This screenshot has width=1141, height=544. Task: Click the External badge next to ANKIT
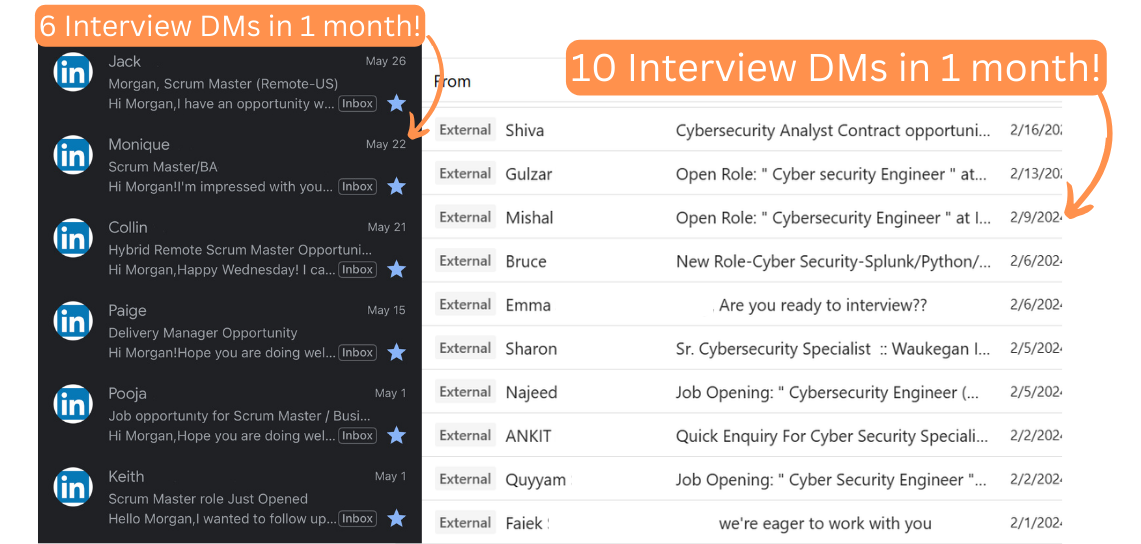click(x=465, y=436)
